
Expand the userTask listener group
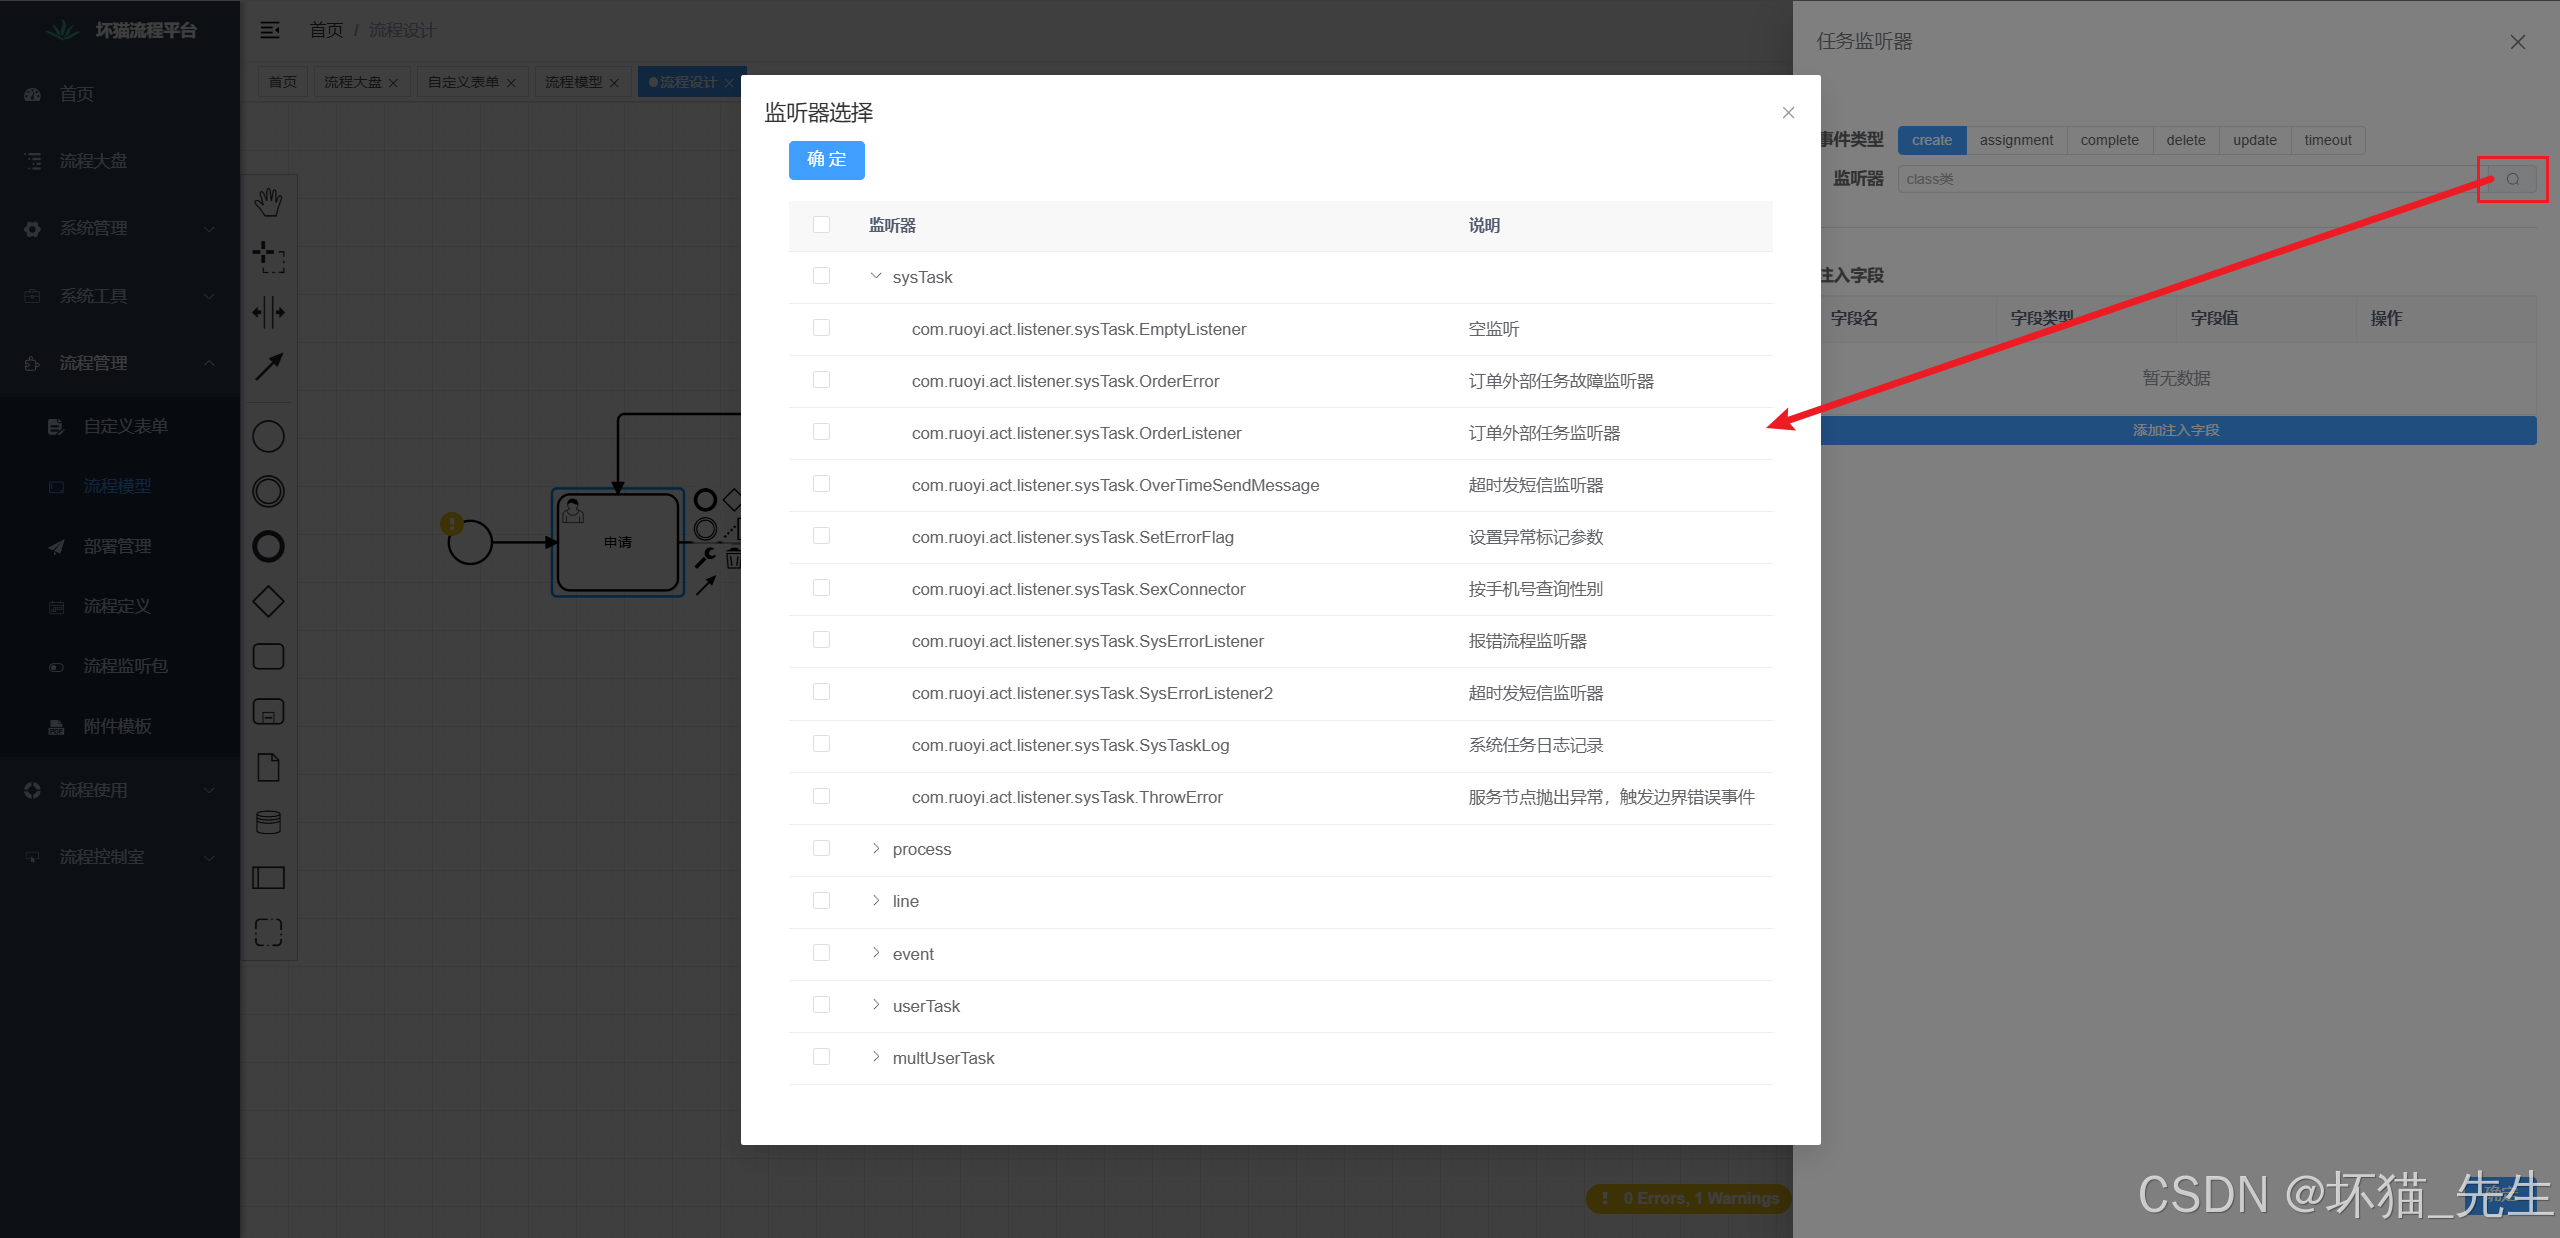point(875,1005)
